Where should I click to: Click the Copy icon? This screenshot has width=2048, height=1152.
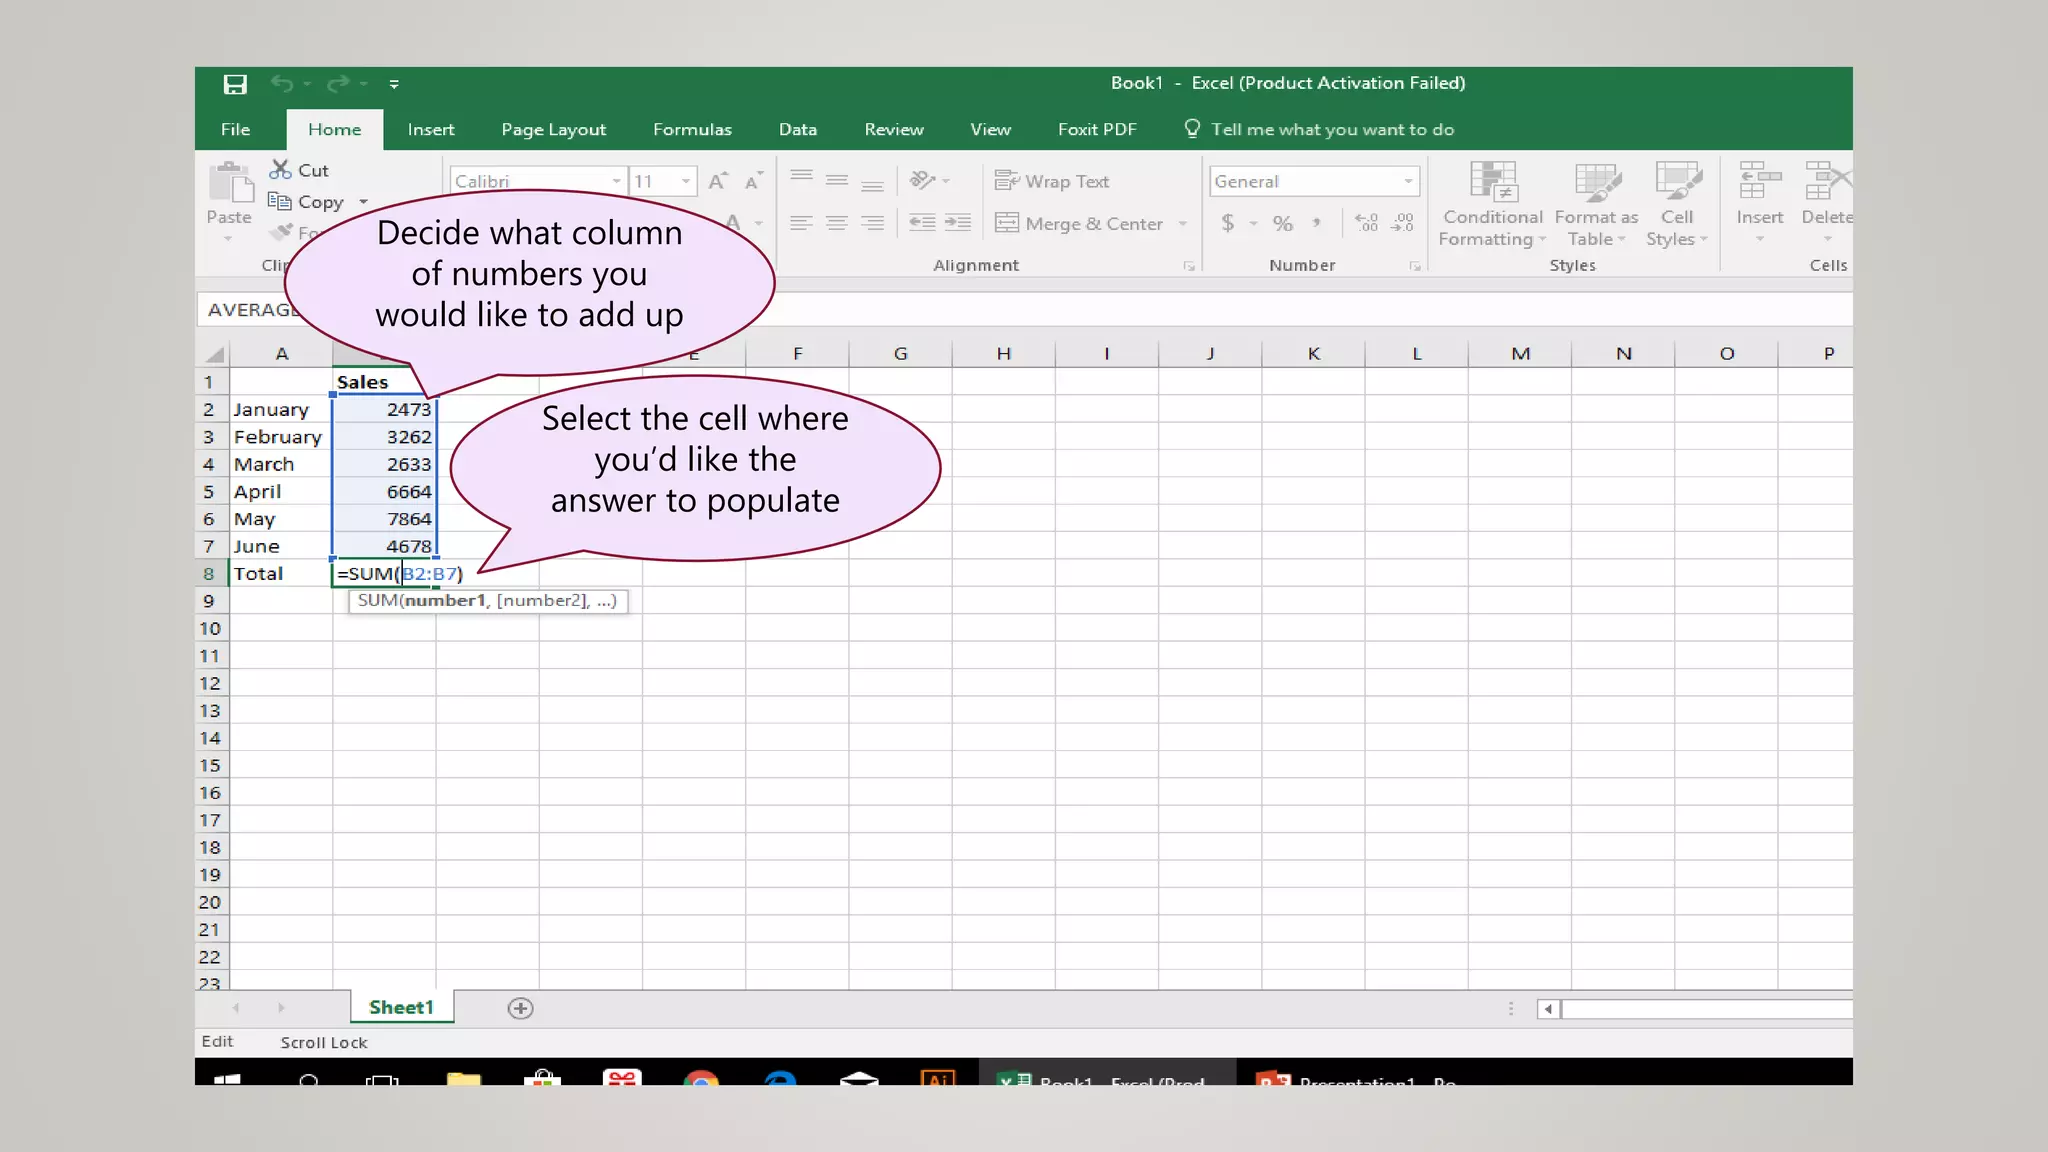(x=280, y=202)
